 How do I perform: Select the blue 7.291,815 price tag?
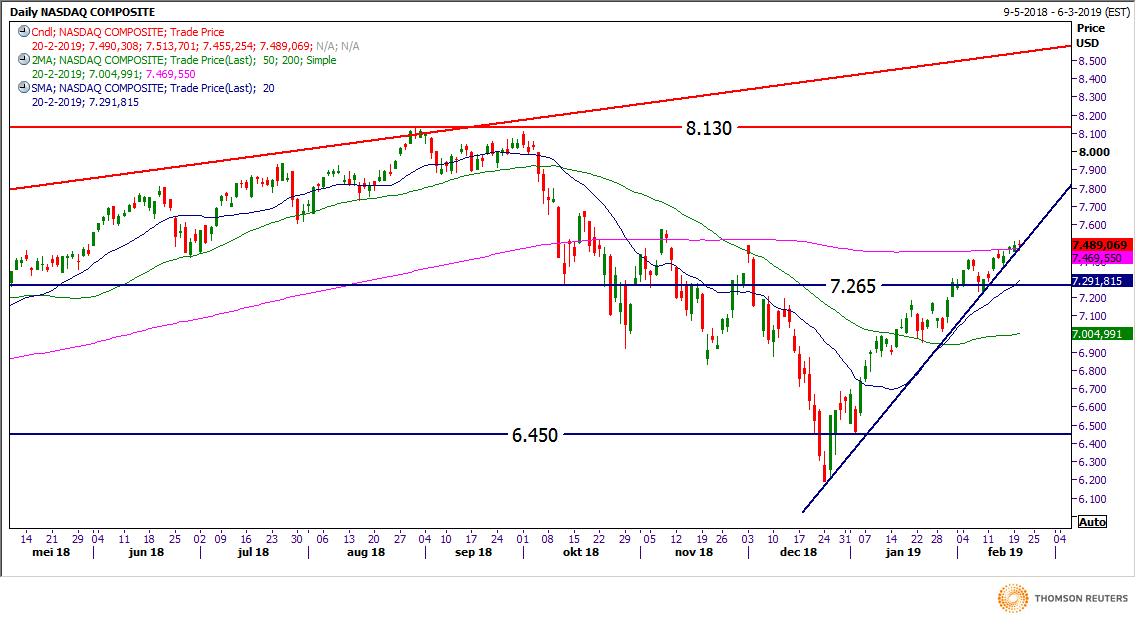tap(1099, 281)
